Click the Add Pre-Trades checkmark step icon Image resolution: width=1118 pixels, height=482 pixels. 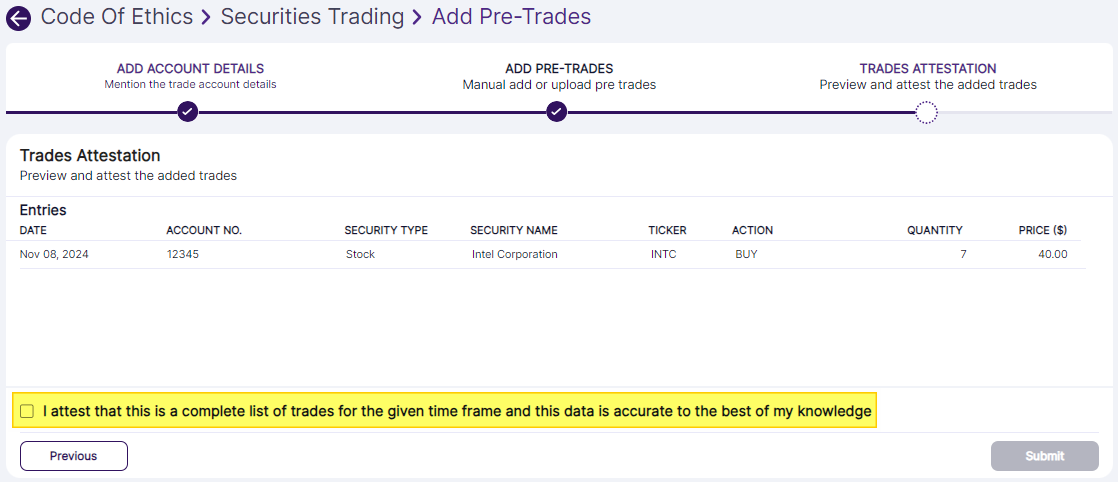pos(557,112)
